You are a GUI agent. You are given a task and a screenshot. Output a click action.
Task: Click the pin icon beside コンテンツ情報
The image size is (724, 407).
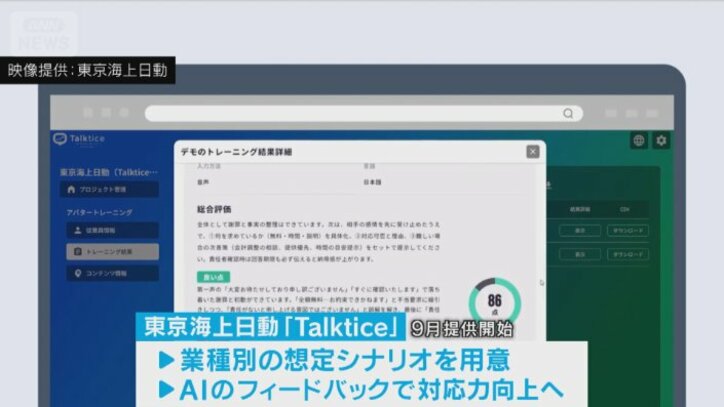78,273
